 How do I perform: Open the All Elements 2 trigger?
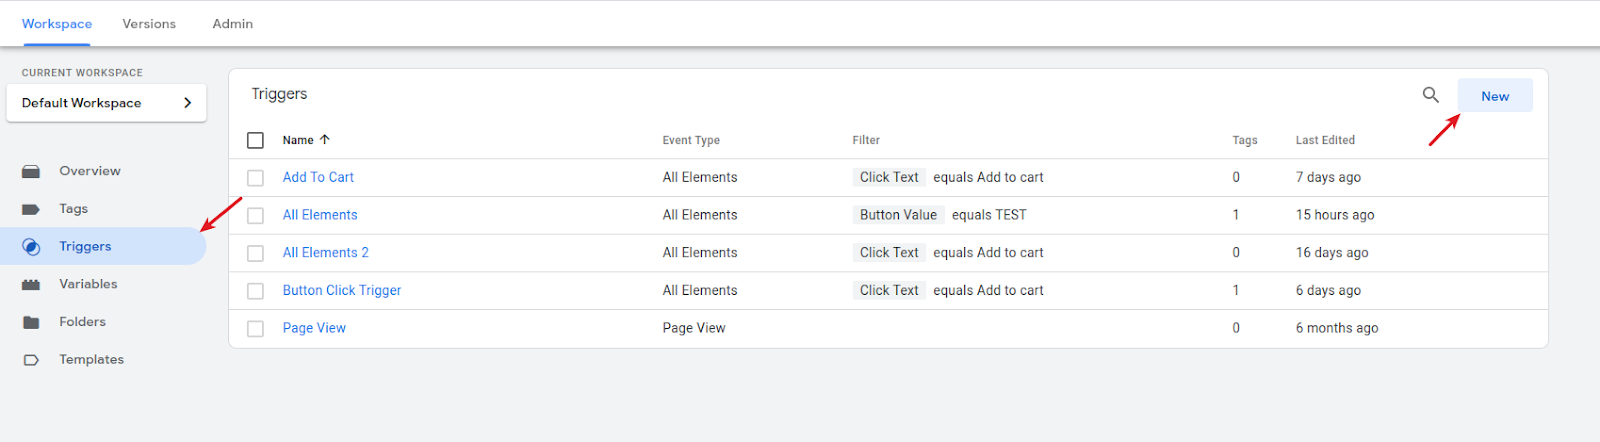(325, 253)
